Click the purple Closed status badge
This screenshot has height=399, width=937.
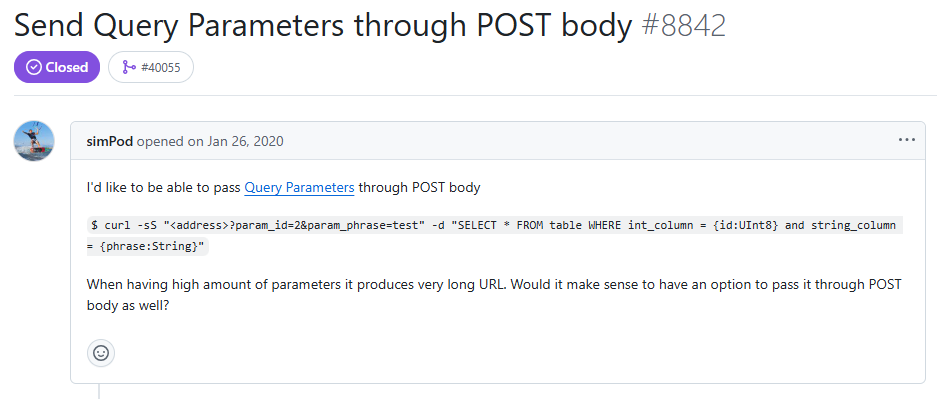57,67
